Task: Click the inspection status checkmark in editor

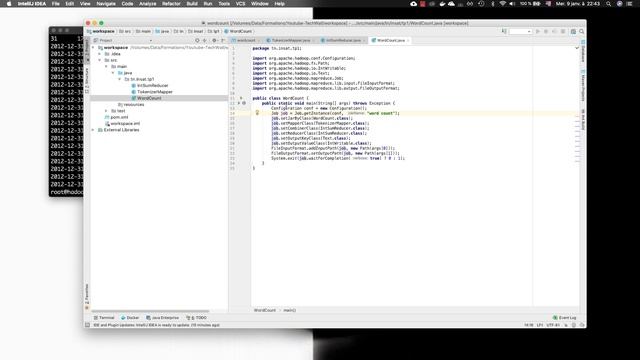Action: (577, 48)
